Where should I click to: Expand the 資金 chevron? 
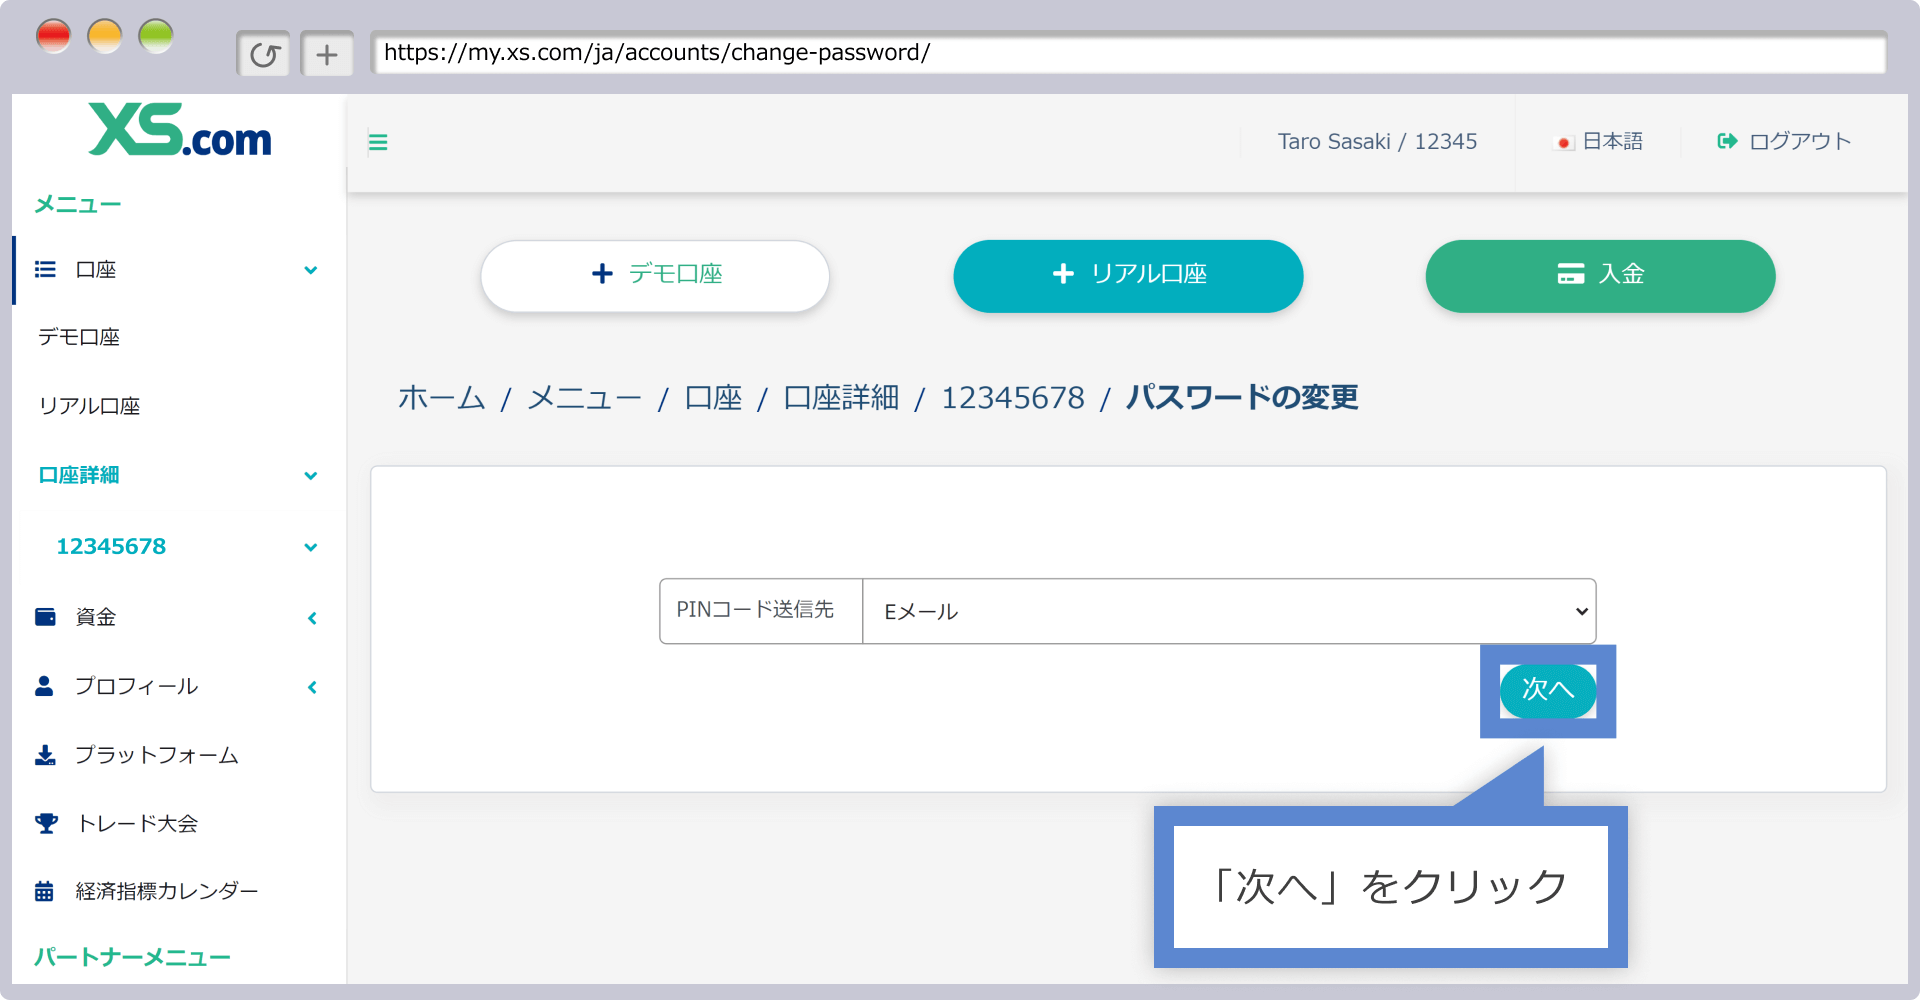click(312, 618)
